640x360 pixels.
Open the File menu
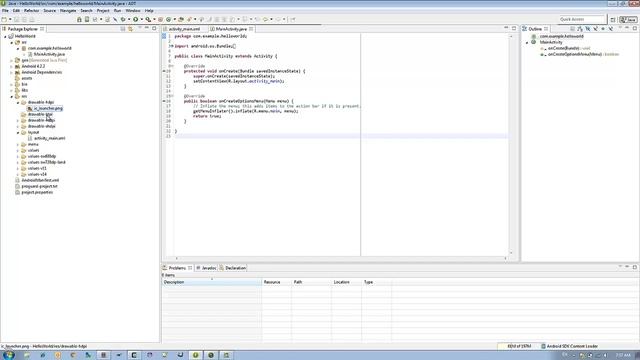point(5,11)
